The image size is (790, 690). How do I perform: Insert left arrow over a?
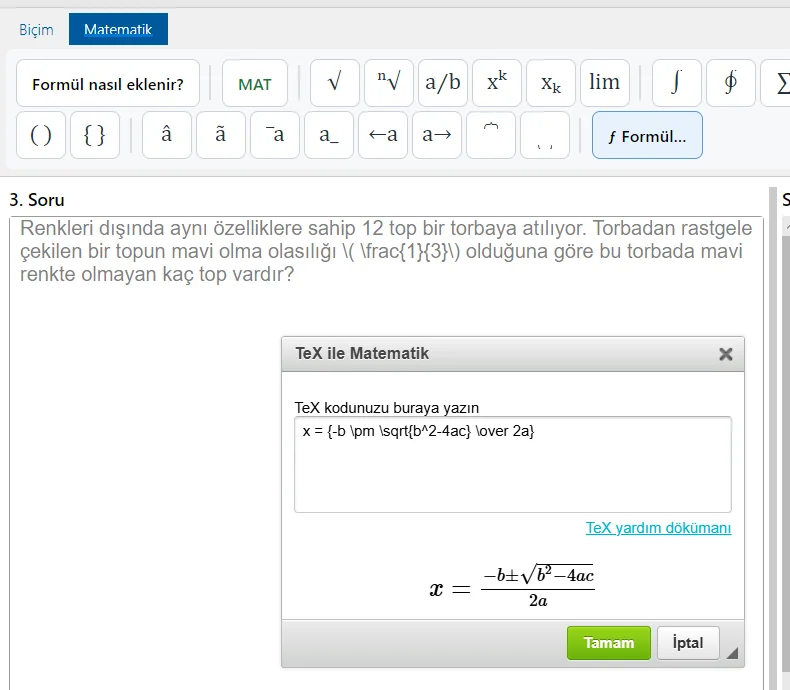[x=382, y=135]
